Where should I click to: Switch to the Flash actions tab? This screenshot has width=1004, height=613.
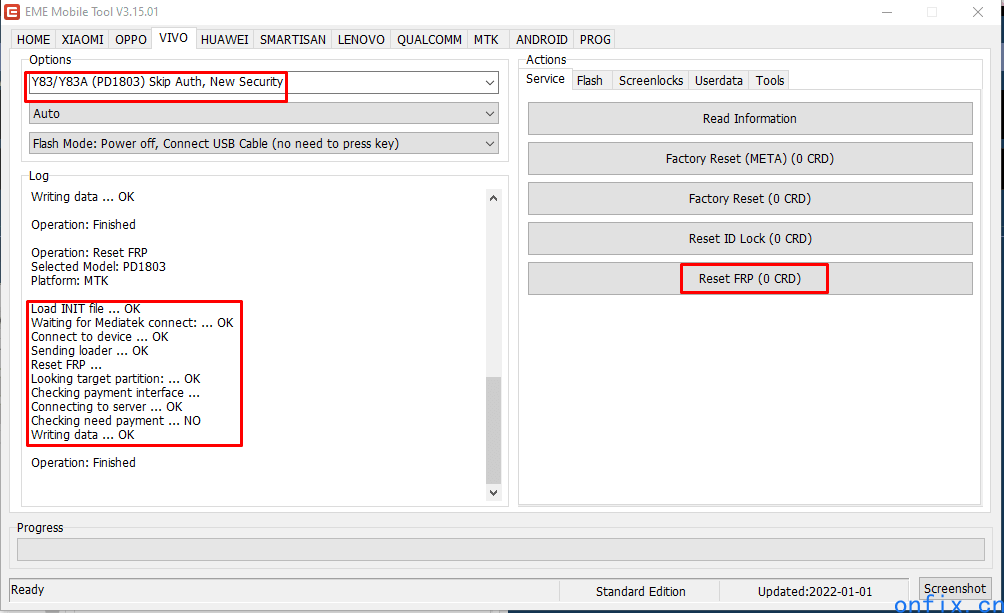[589, 80]
